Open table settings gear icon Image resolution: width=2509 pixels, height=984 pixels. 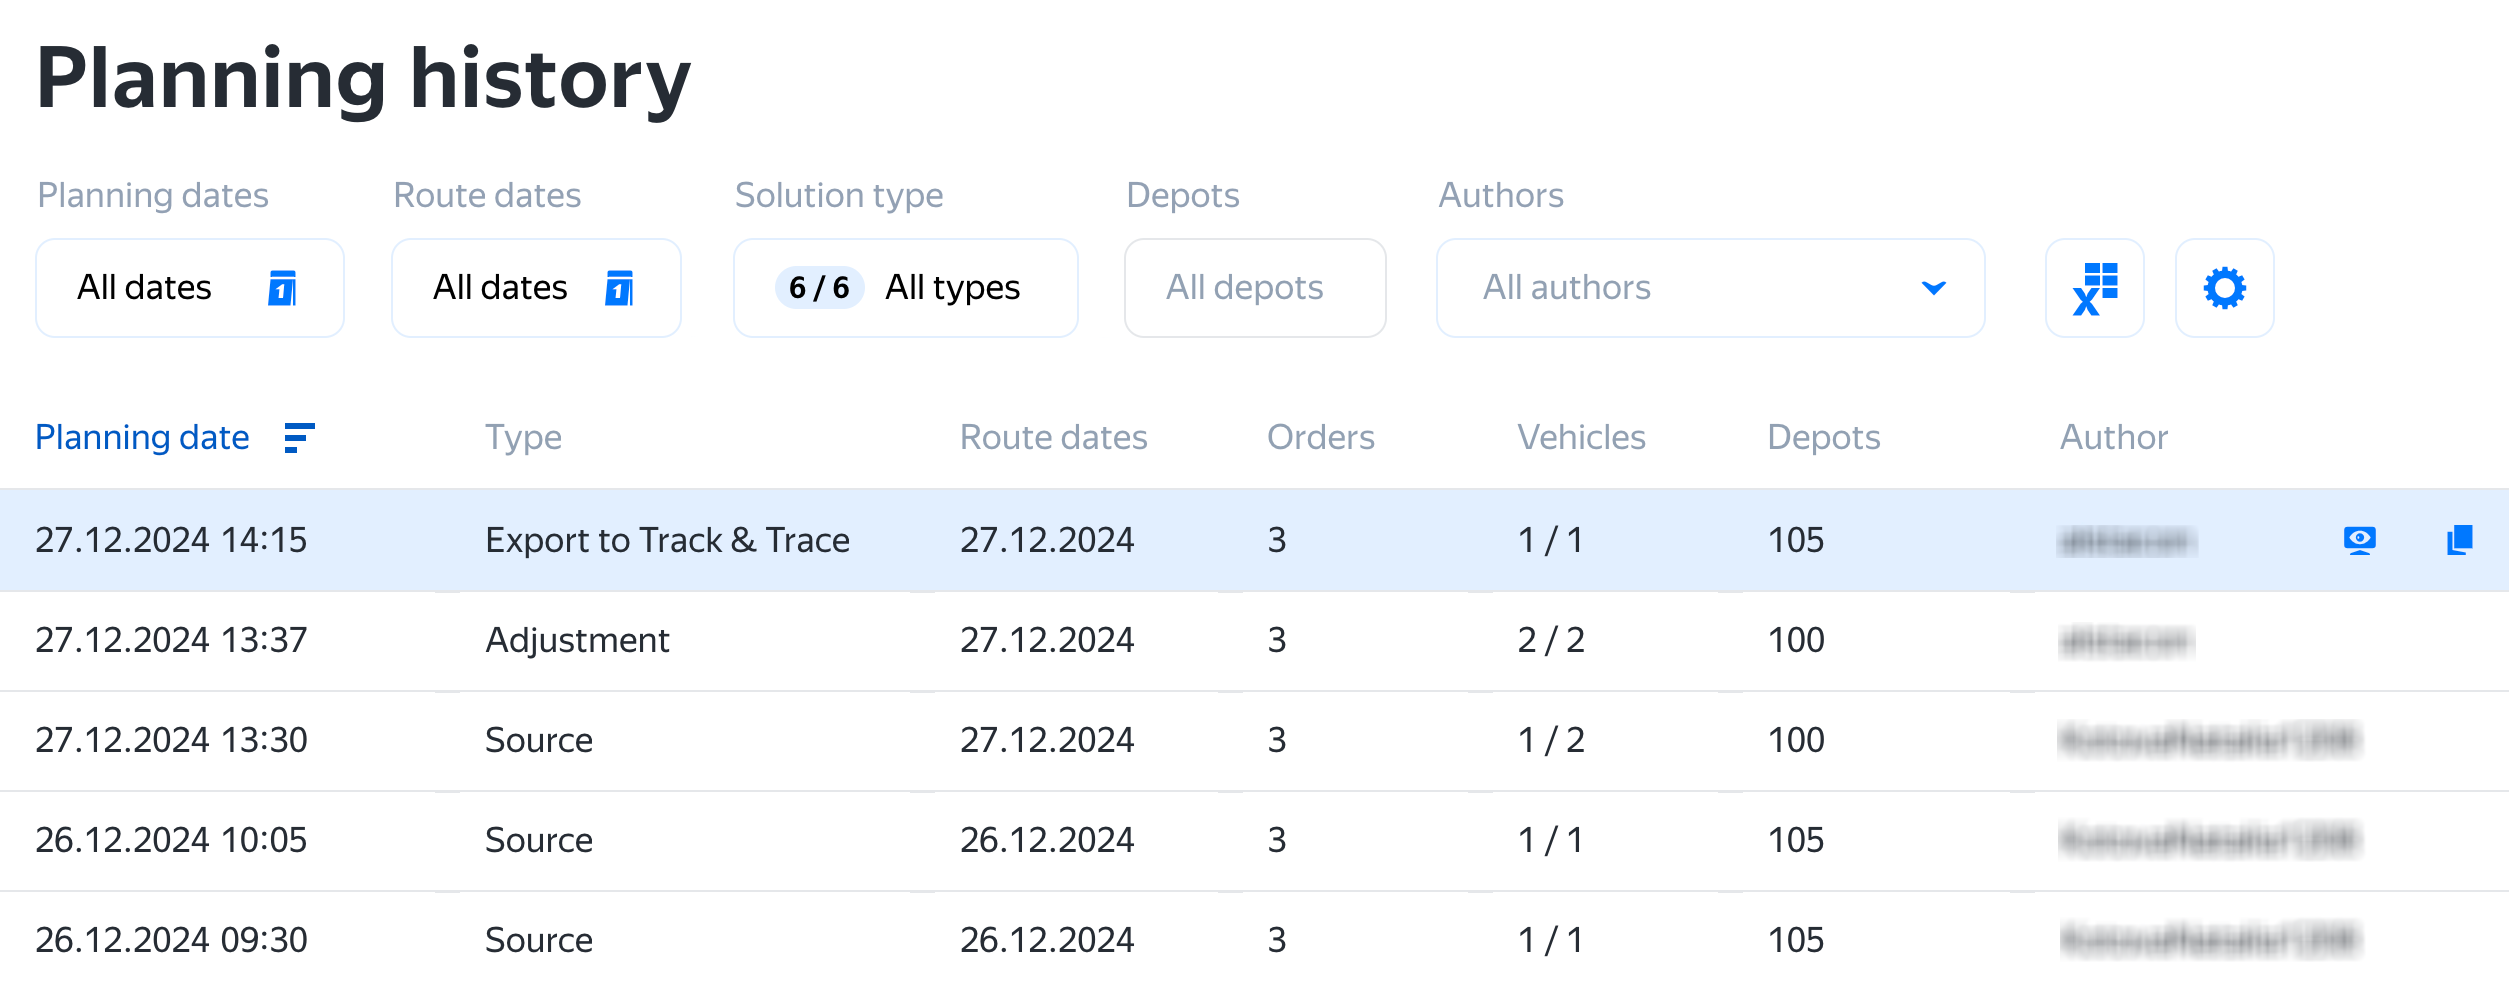point(2224,288)
